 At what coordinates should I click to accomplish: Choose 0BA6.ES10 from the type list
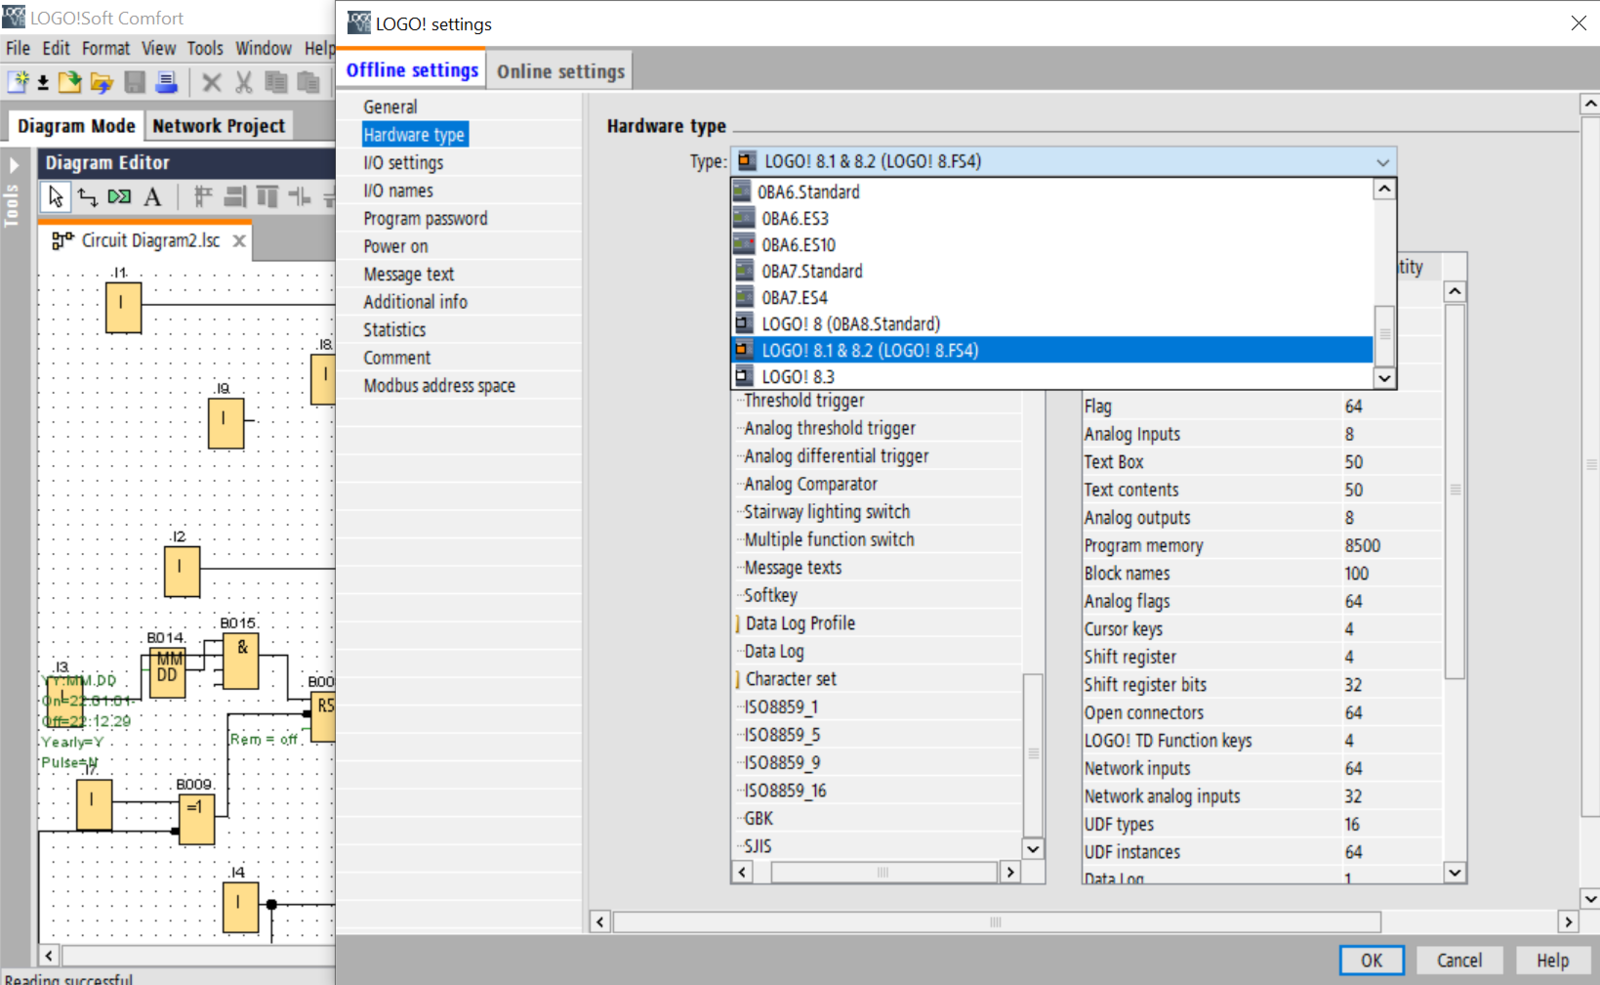click(1053, 245)
